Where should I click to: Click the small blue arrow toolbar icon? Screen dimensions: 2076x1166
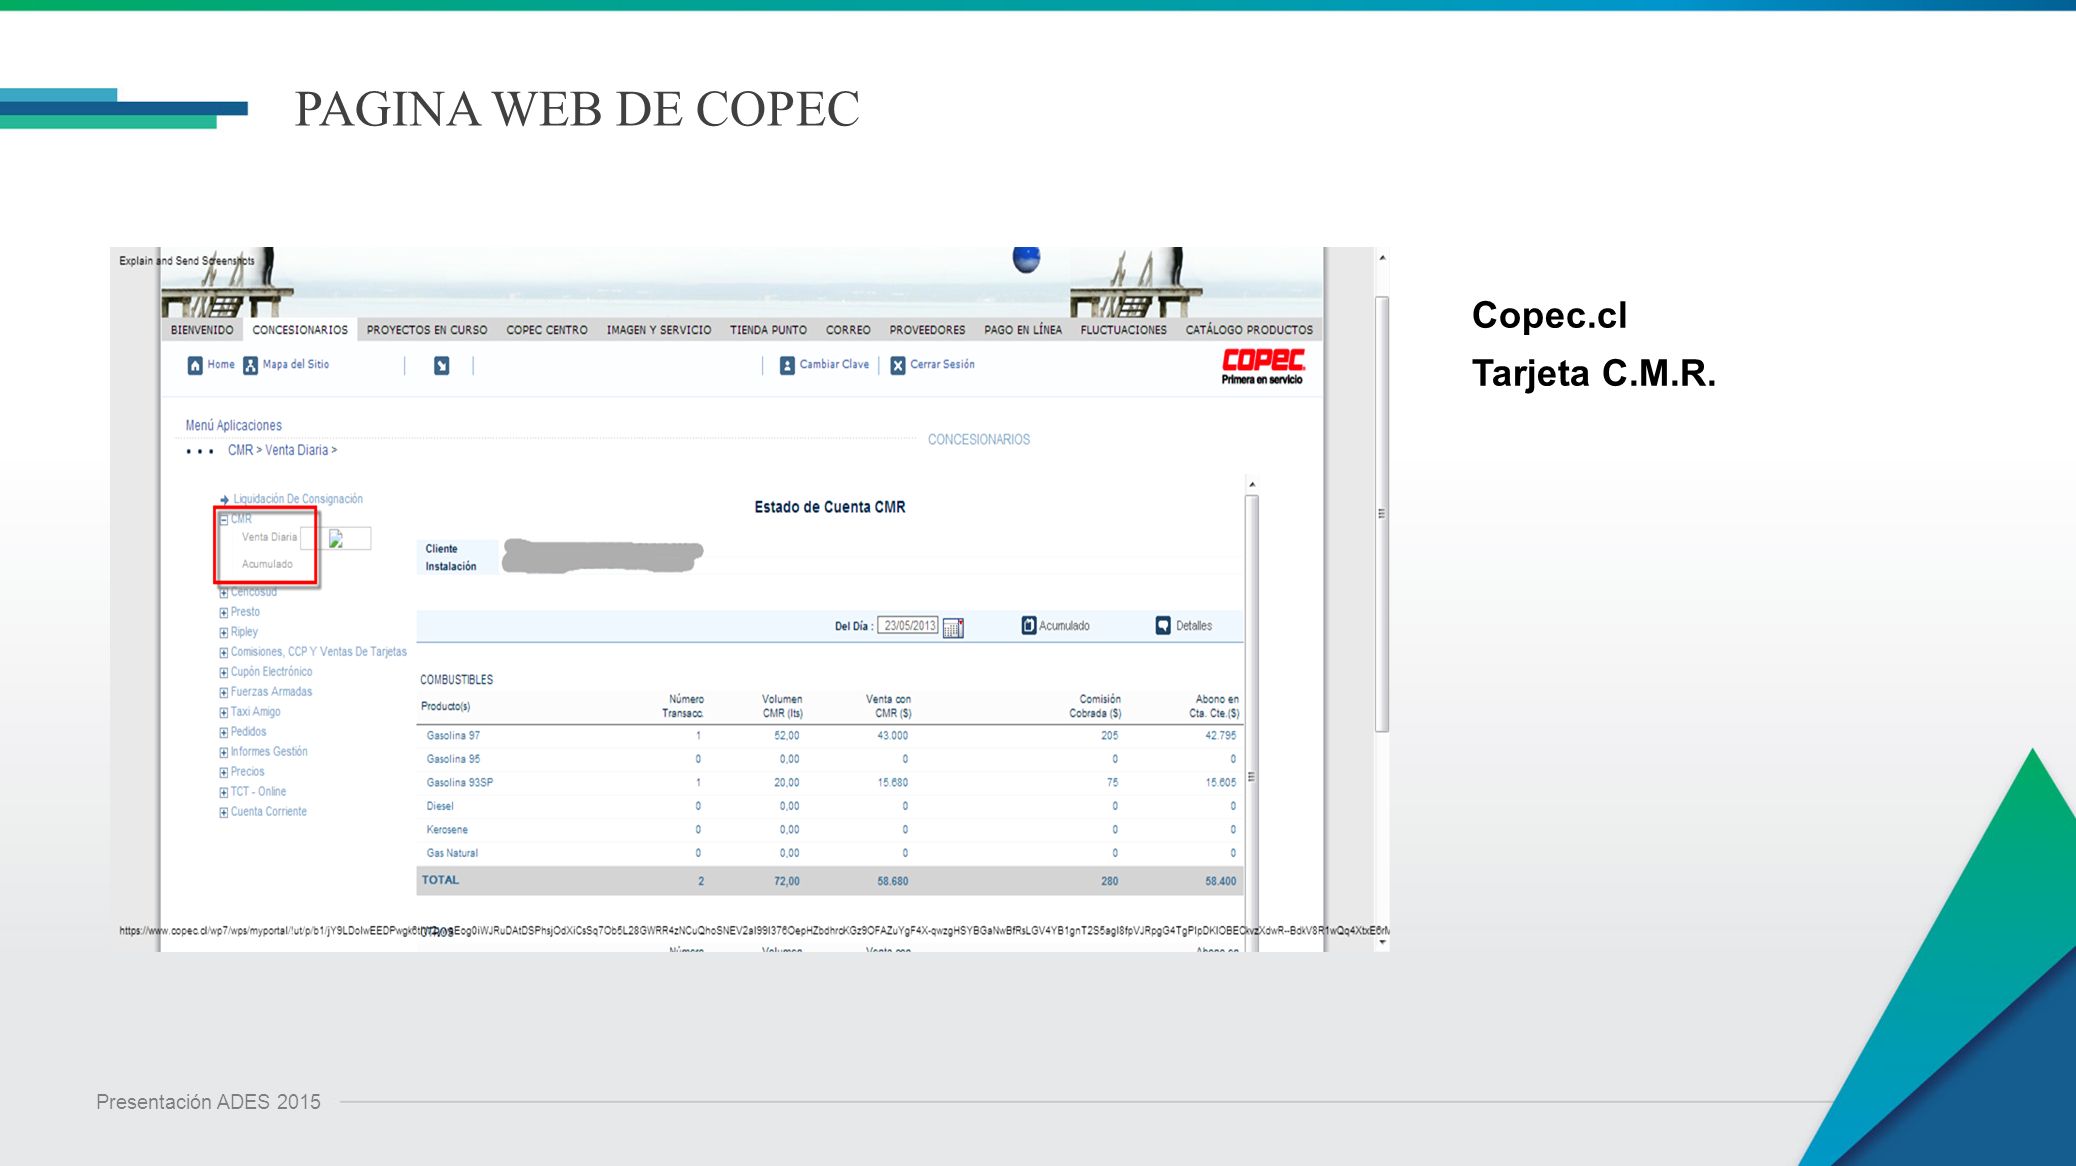(x=441, y=365)
